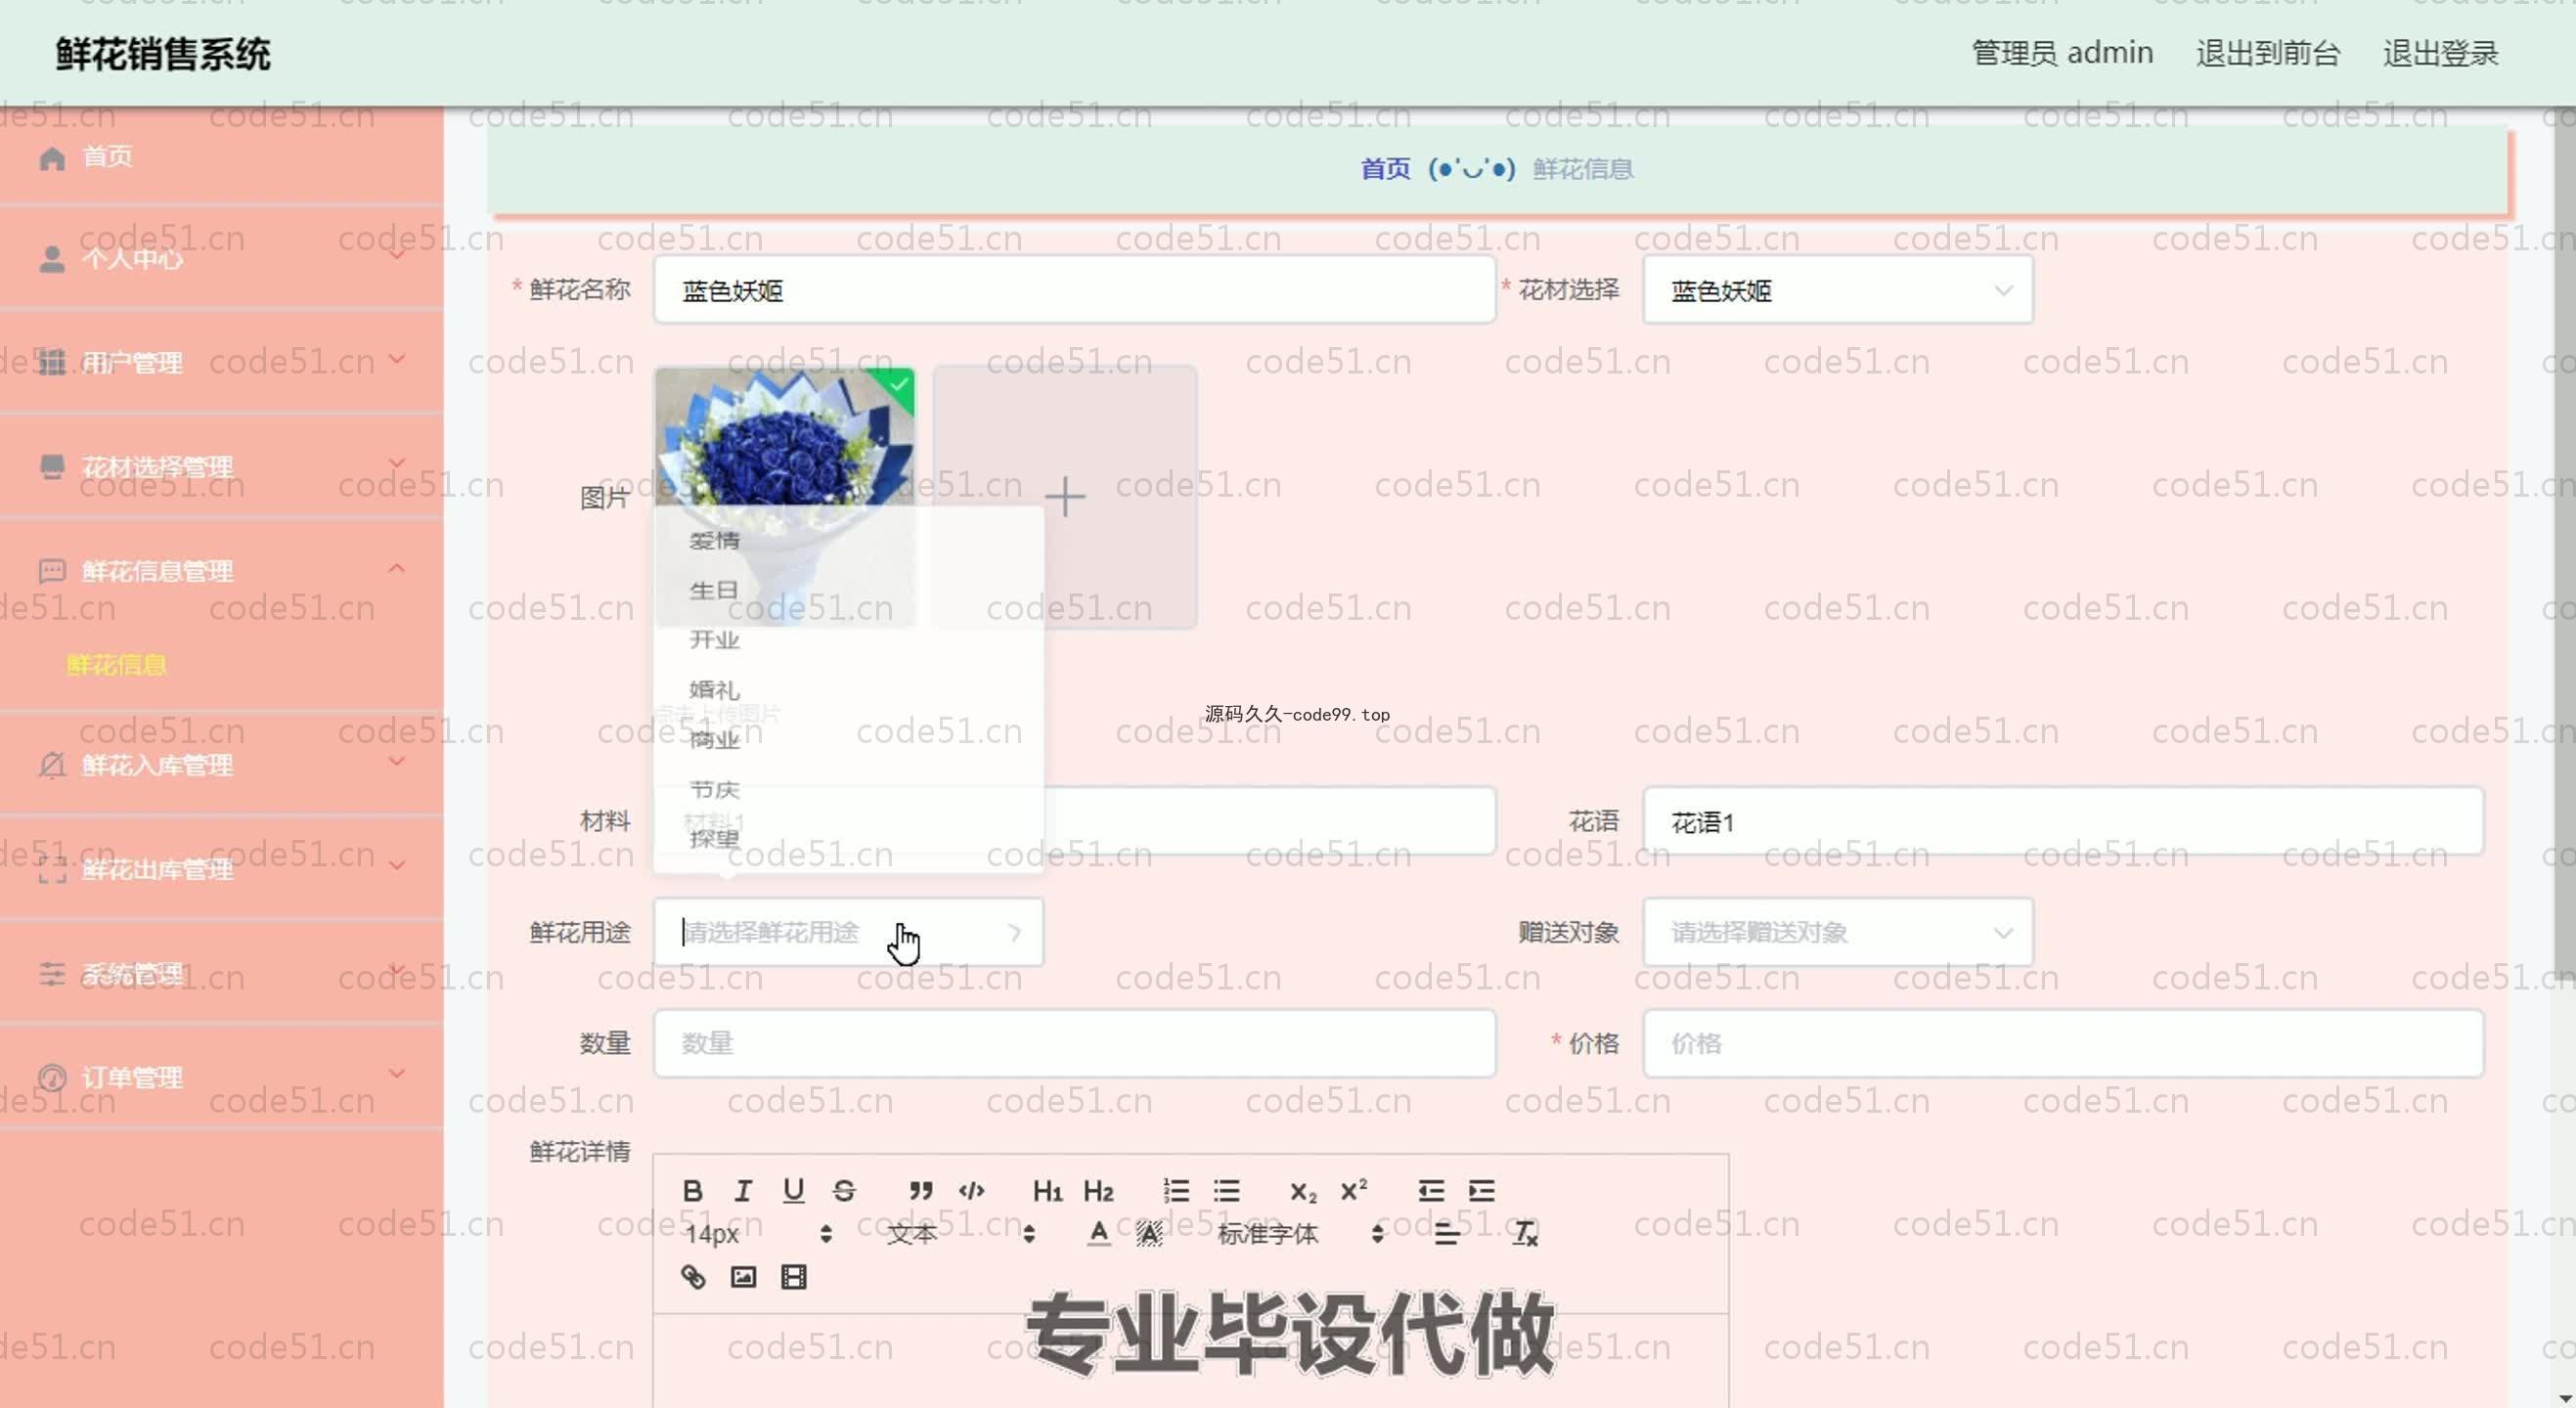Expand 个人中心 sidebar menu

click(x=221, y=259)
